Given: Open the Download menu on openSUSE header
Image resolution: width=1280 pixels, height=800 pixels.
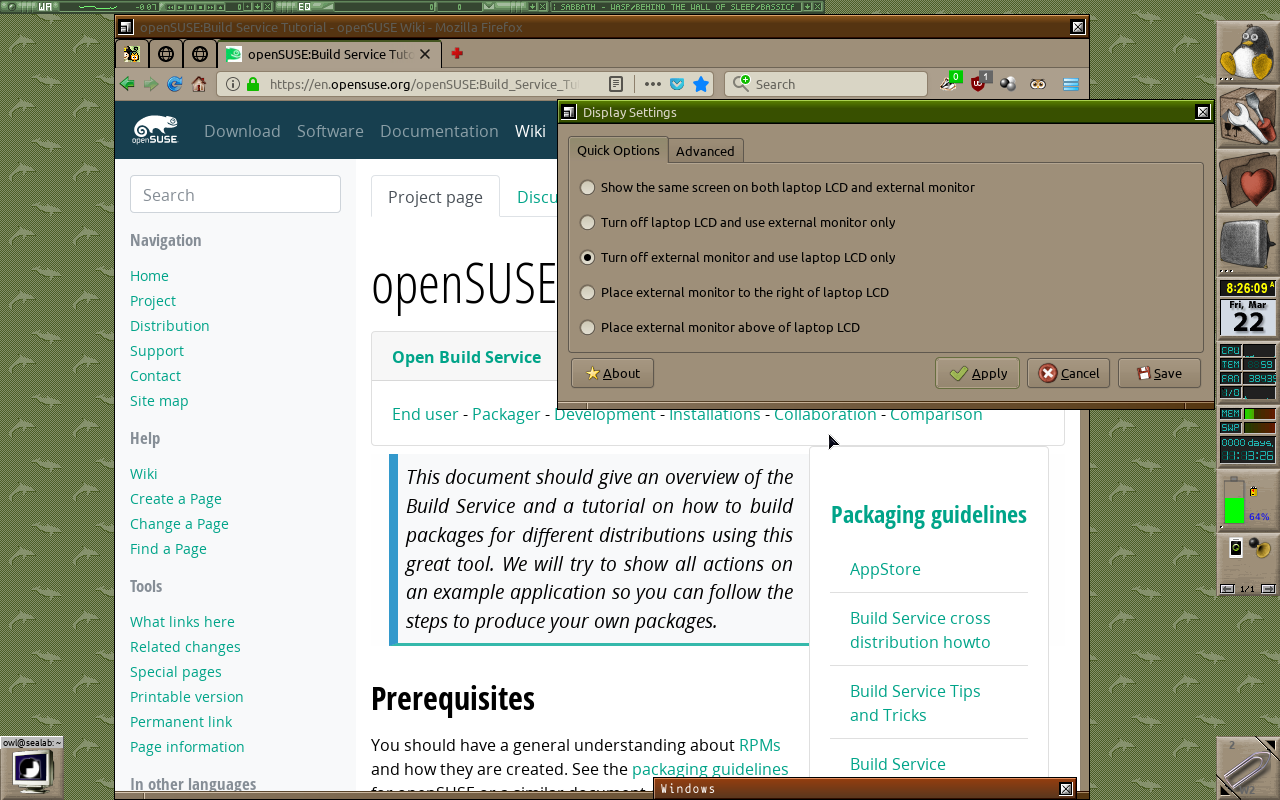Looking at the screenshot, I should coord(242,131).
